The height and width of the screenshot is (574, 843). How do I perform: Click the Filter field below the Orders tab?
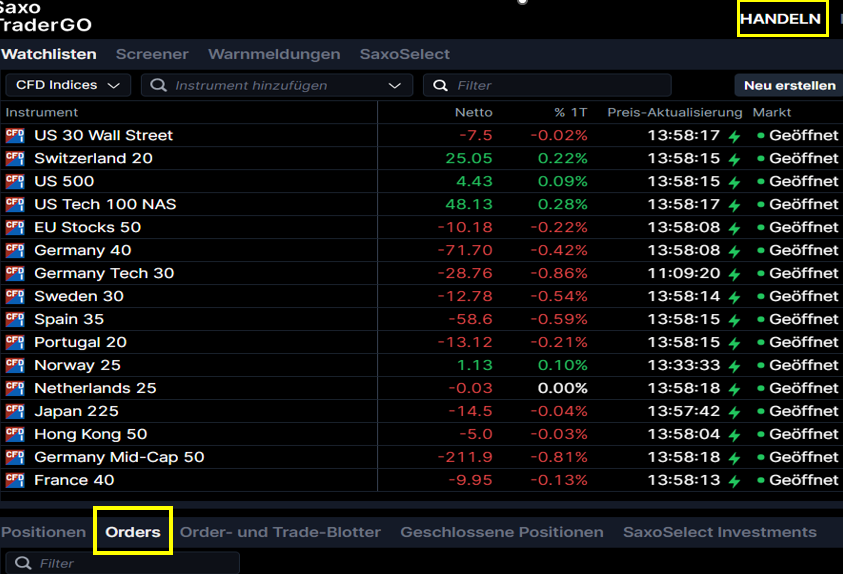[123, 563]
